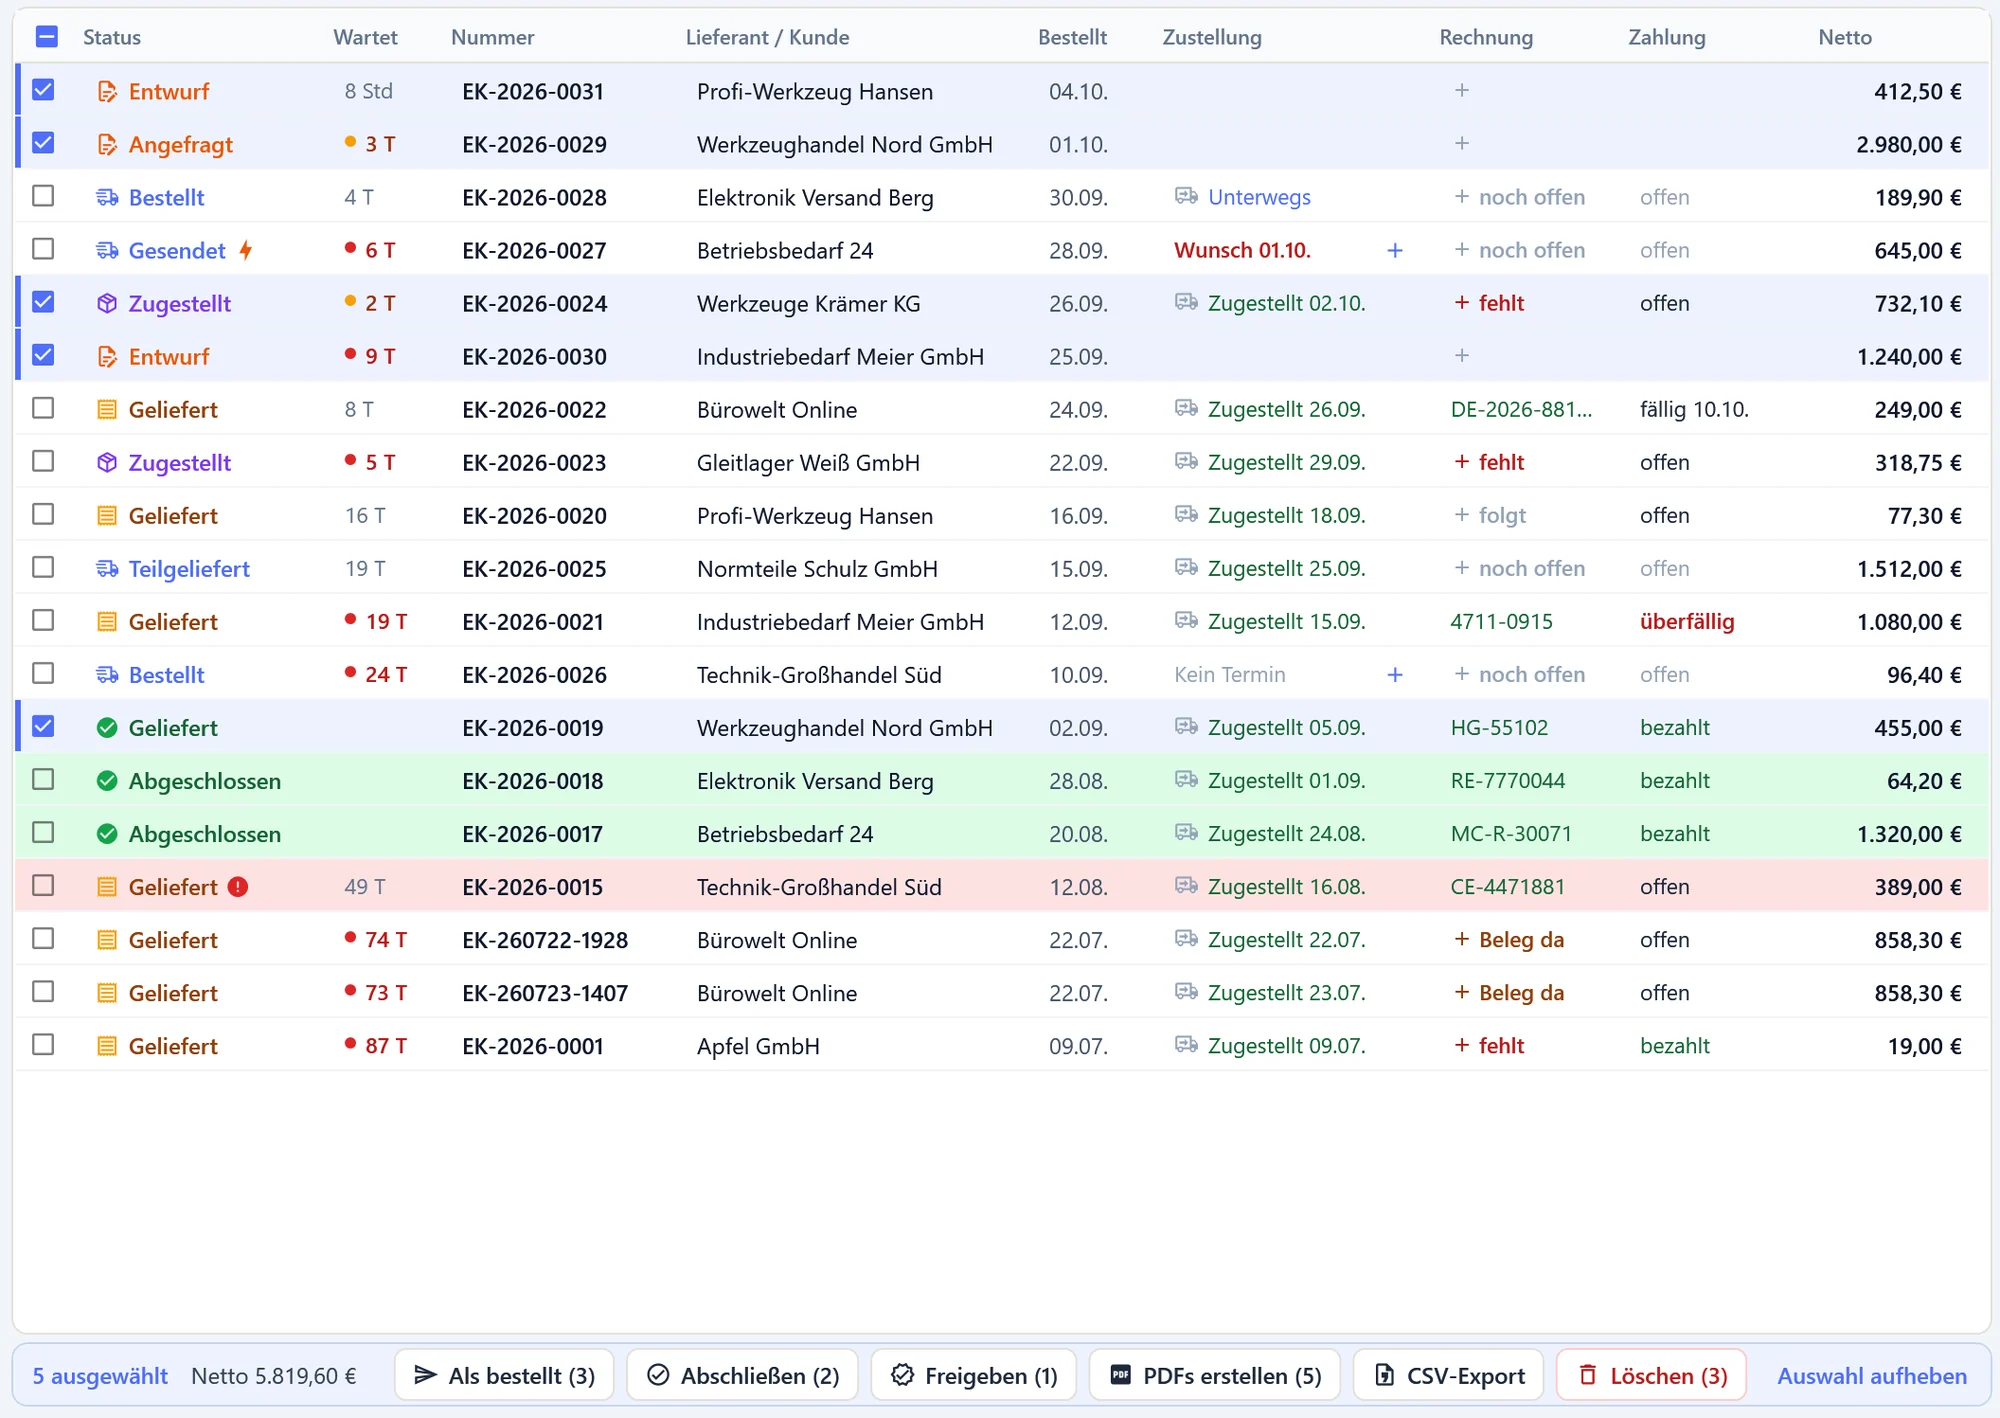
Task: Open invoice 4711-0915
Action: (x=1501, y=622)
